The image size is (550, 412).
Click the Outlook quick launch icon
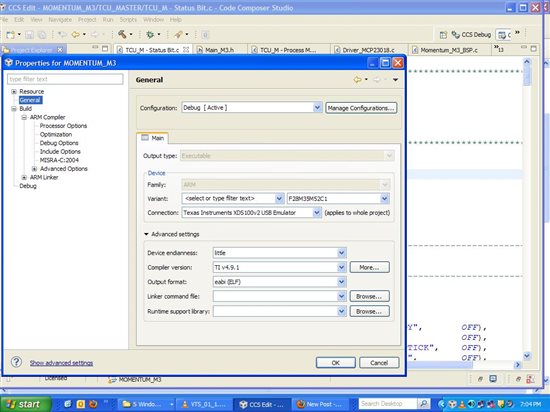[x=80, y=404]
